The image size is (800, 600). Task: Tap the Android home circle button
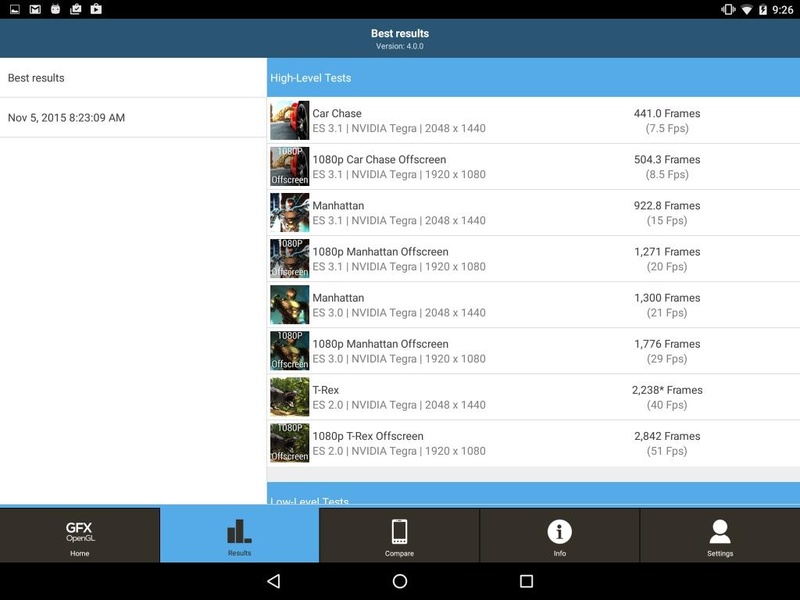pyautogui.click(x=400, y=581)
